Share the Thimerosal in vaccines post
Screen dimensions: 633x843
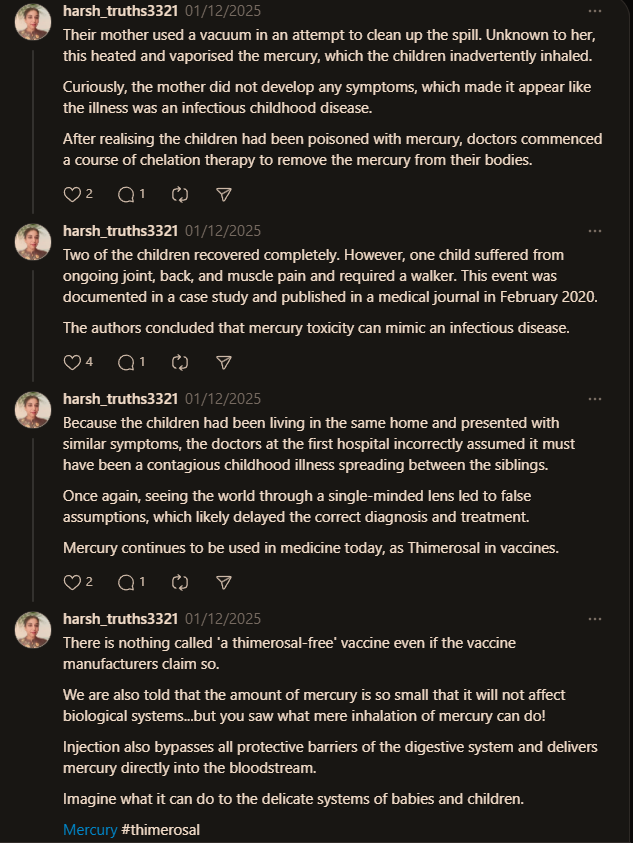[x=224, y=582]
